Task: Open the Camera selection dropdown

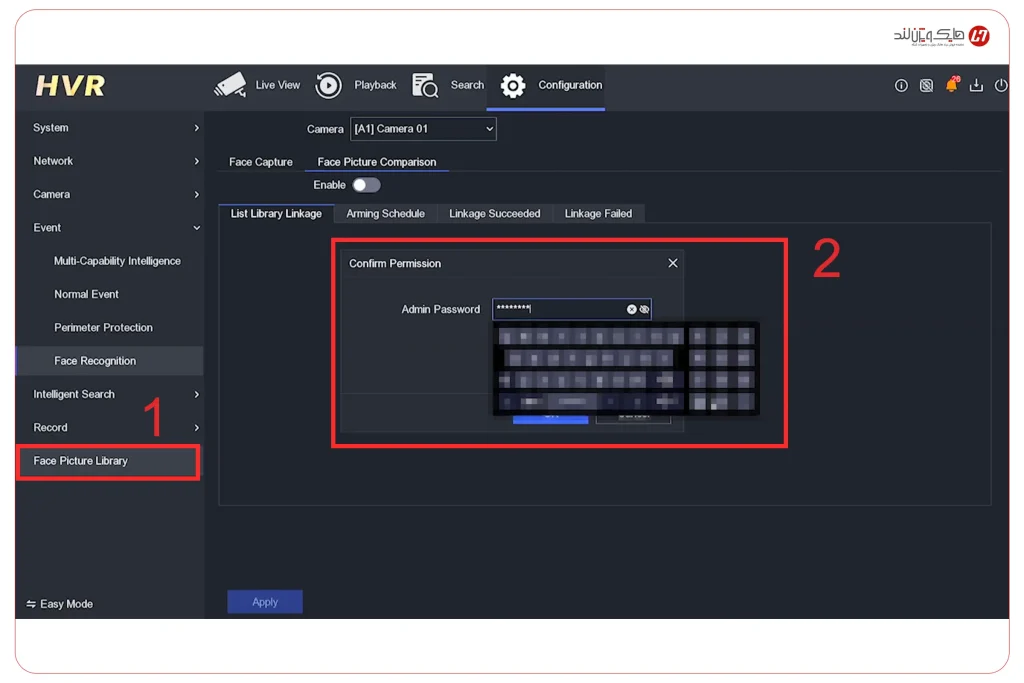Action: pos(423,129)
